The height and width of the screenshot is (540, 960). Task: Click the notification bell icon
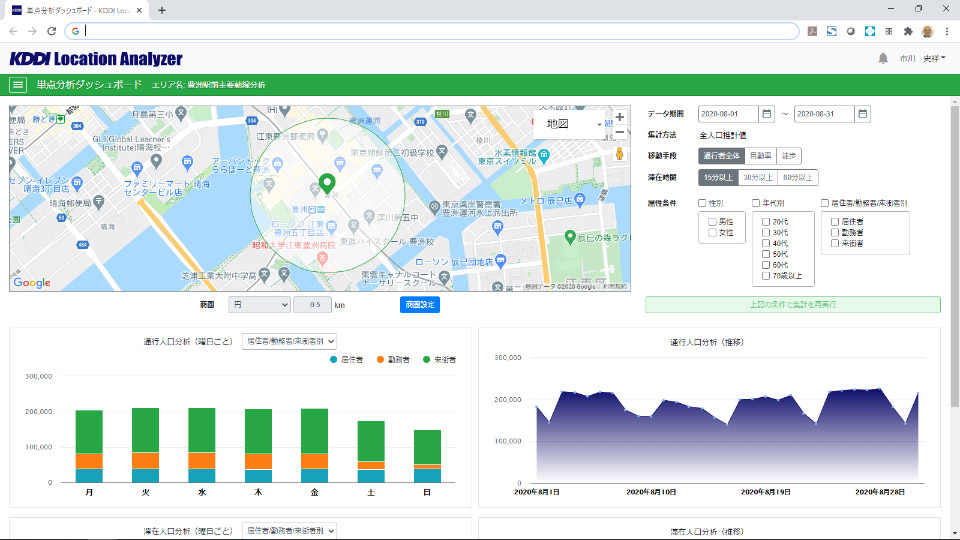tap(883, 59)
